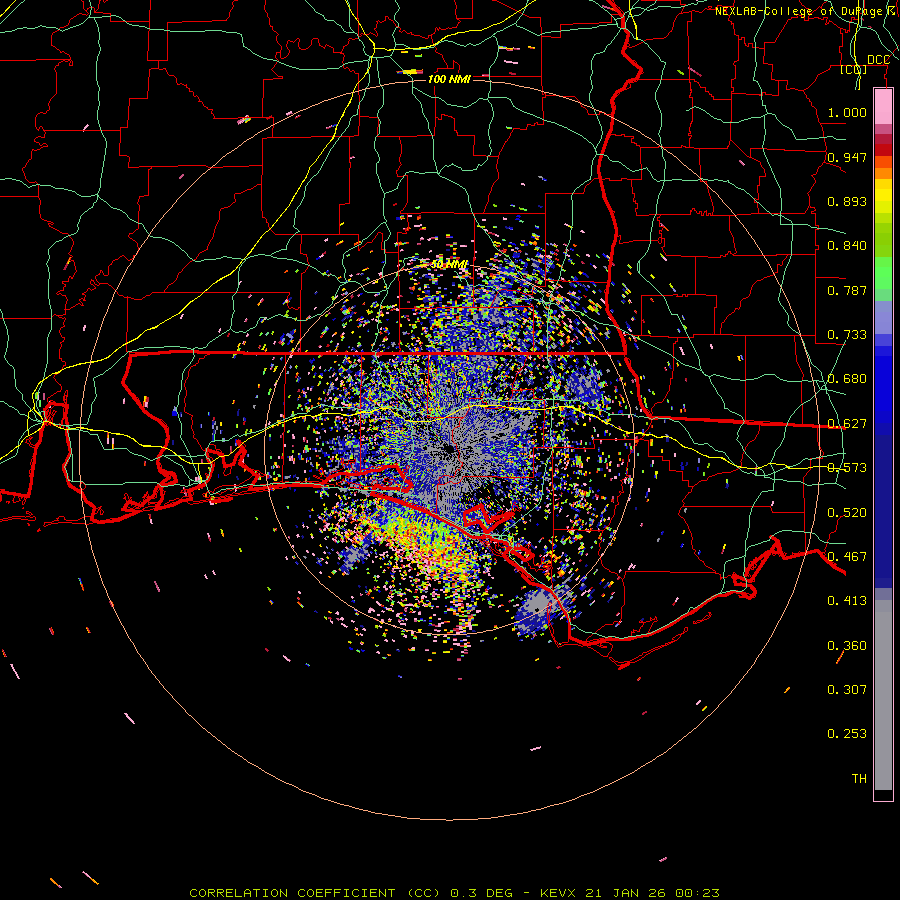
Task: Click the 0.893 scale value
Action: [847, 201]
